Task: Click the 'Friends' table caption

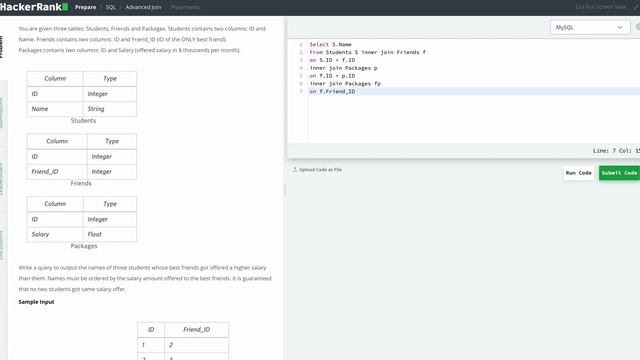Action: (81, 183)
